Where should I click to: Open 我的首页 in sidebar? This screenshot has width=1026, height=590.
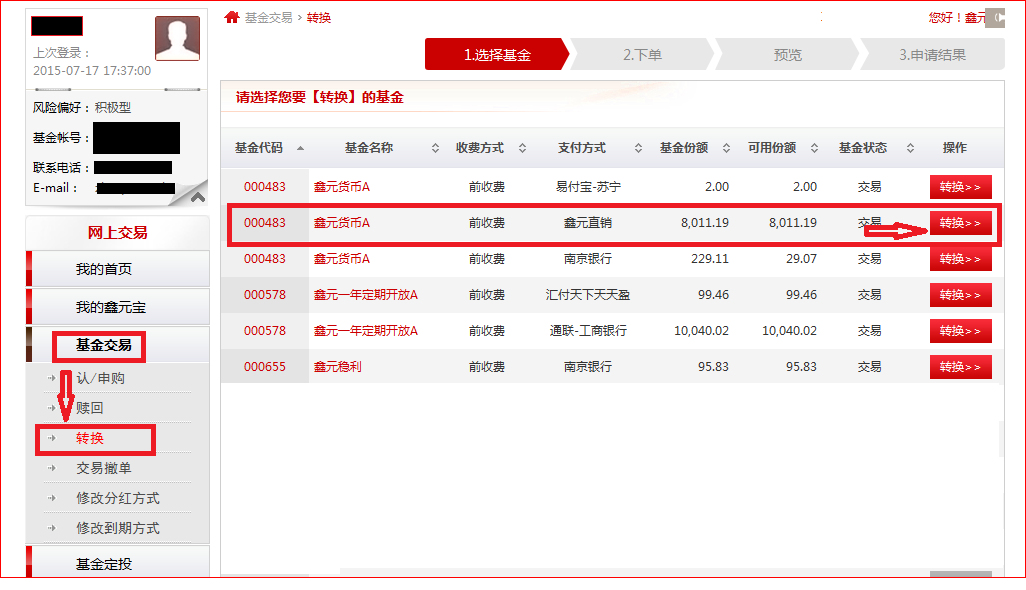tap(118, 269)
